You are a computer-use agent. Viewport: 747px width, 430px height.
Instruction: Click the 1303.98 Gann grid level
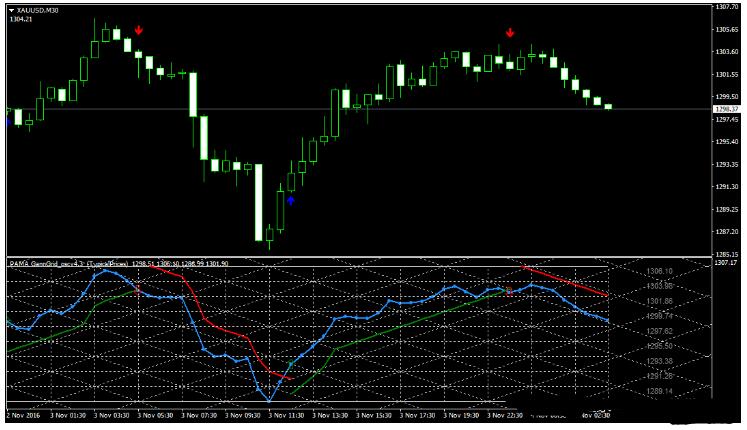(659, 286)
